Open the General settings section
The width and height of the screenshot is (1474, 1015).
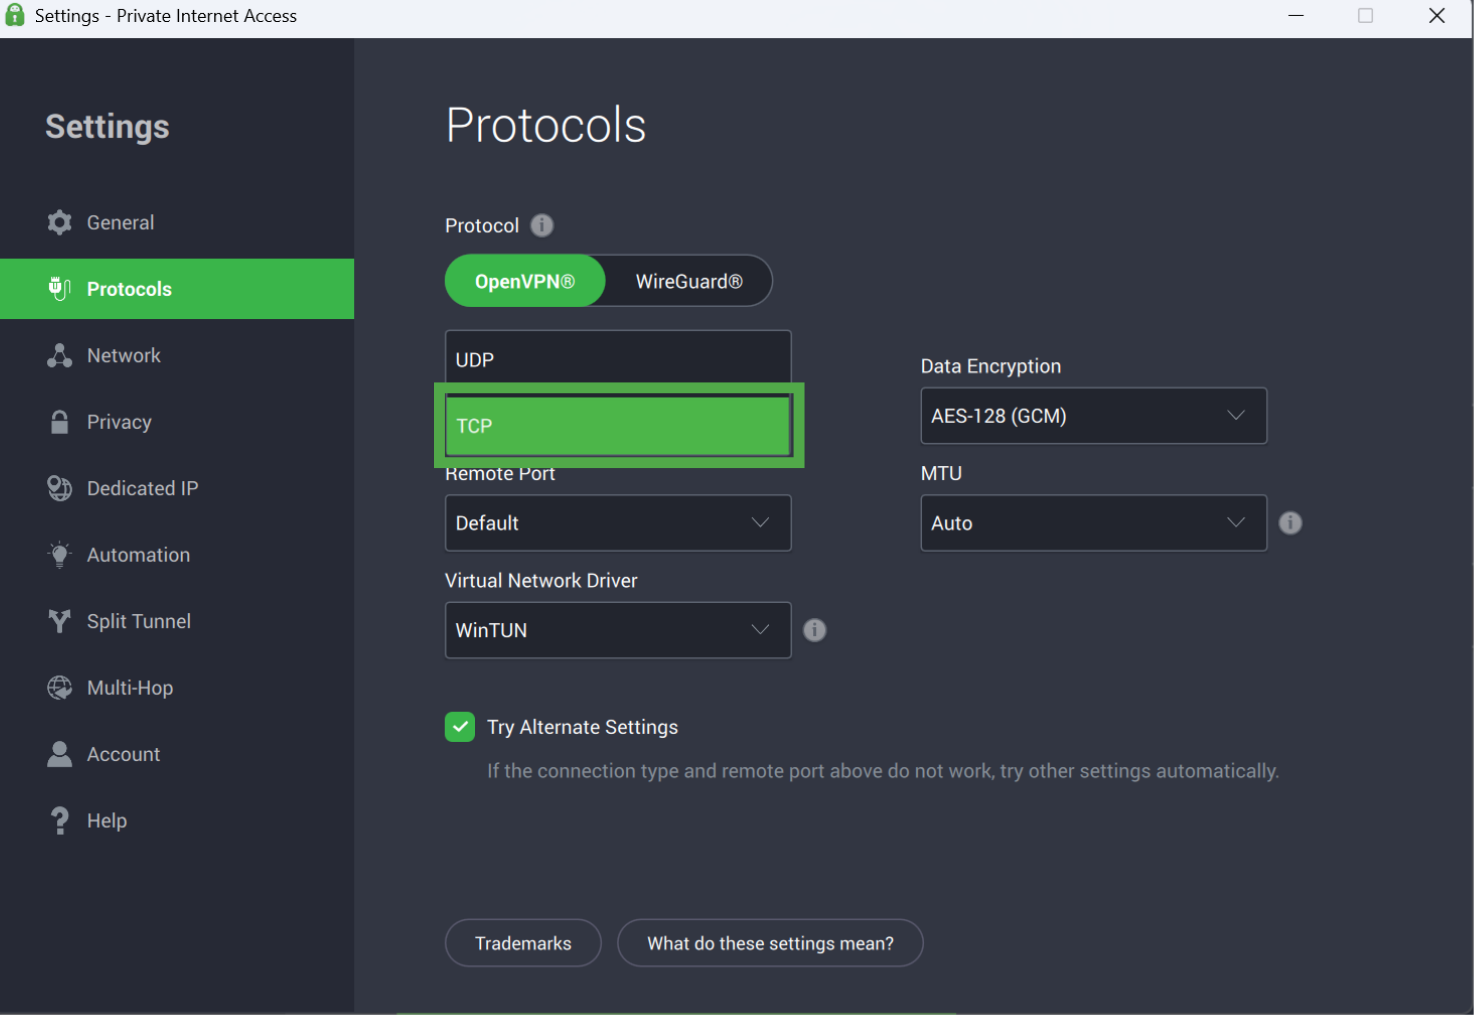tap(177, 222)
